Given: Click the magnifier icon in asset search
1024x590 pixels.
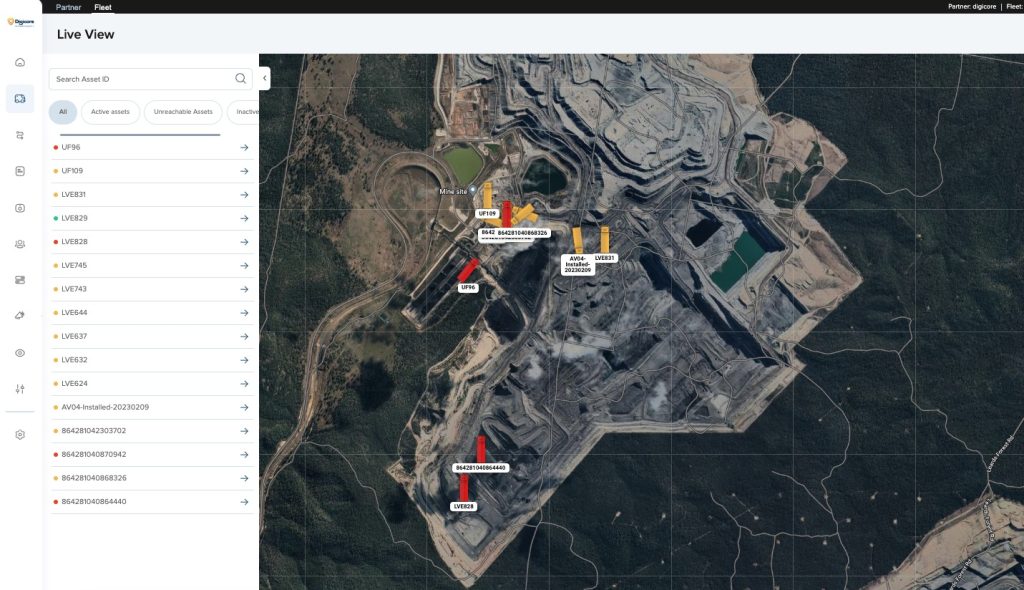Looking at the screenshot, I should [240, 79].
